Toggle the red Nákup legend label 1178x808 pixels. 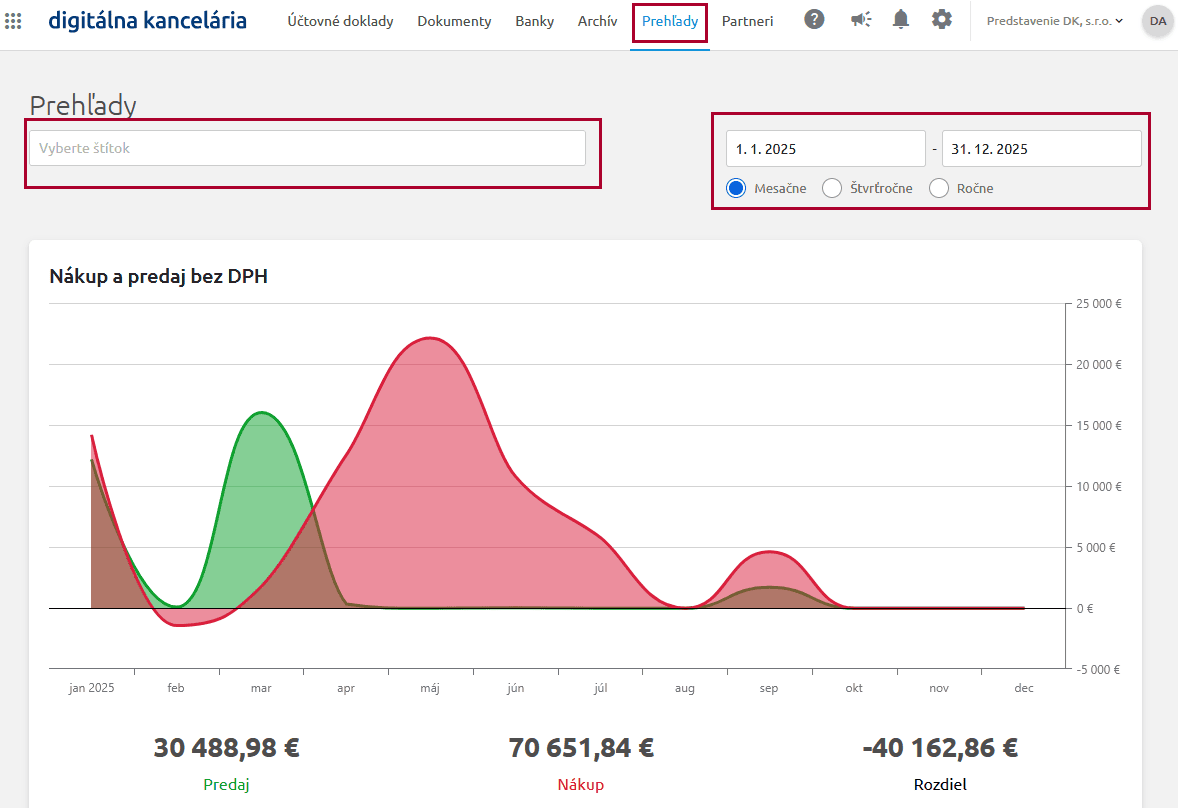[581, 784]
